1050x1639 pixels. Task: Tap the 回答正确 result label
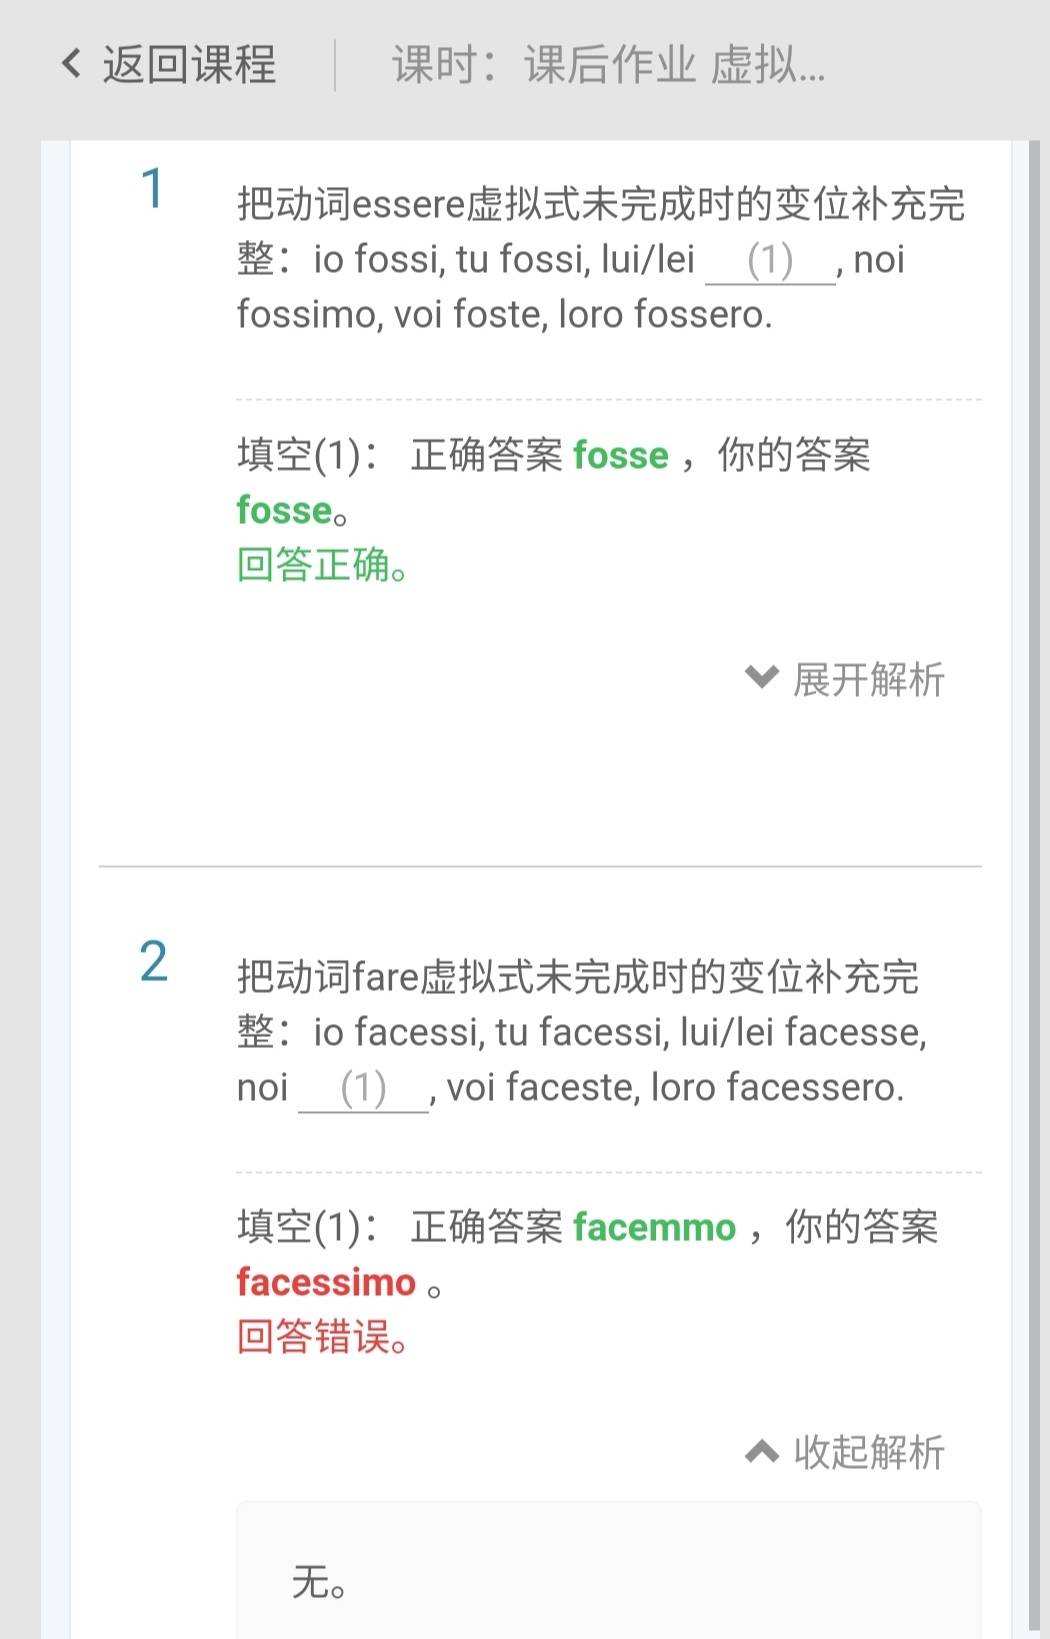pyautogui.click(x=322, y=565)
